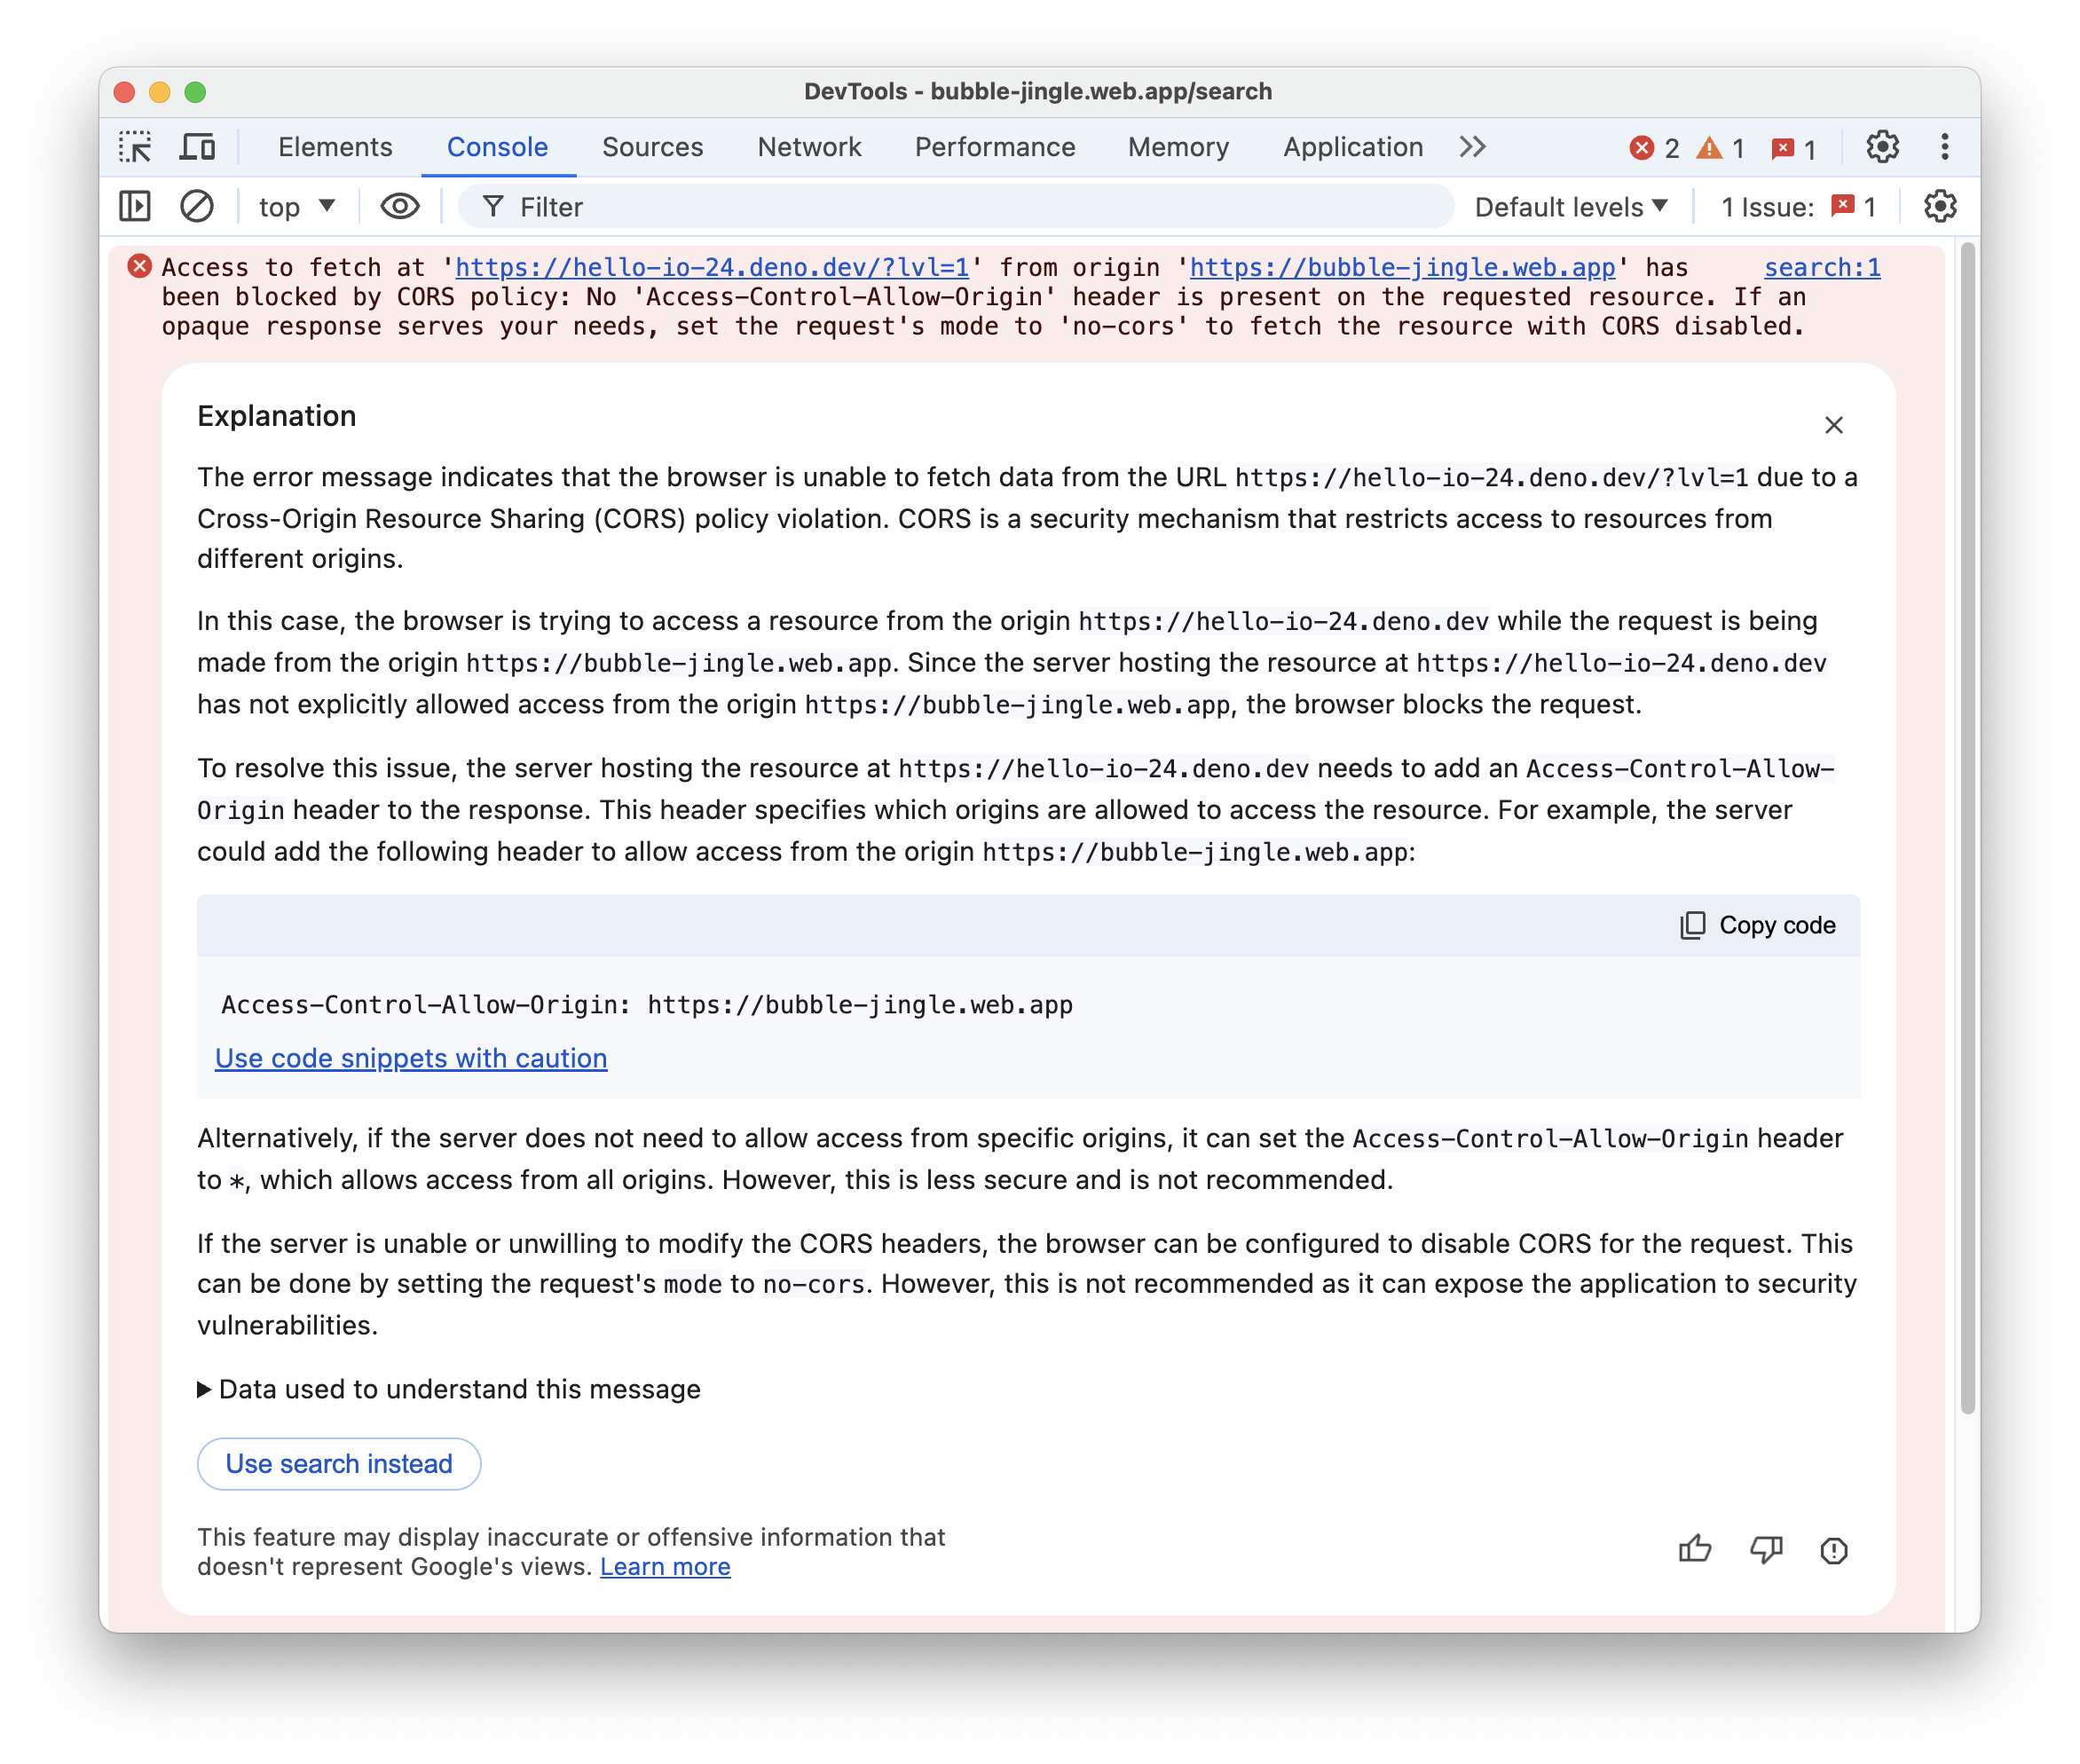Click the Copy code button
Image resolution: width=2080 pixels, height=1764 pixels.
pos(1758,925)
